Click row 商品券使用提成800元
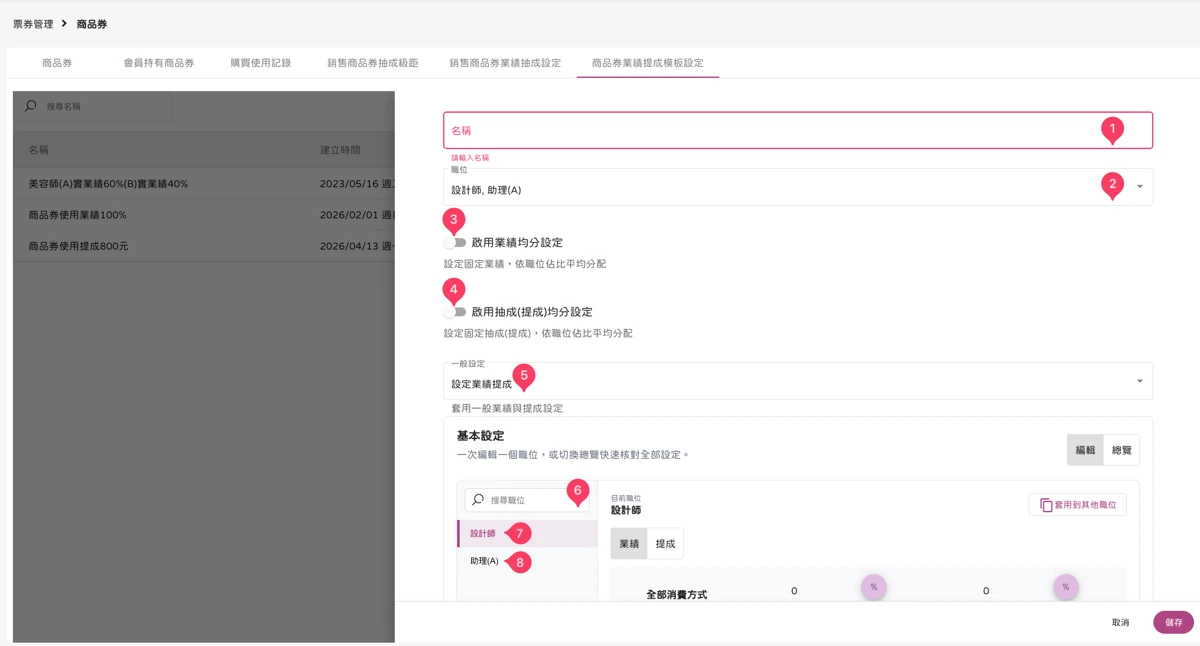The image size is (1200, 646). pyautogui.click(x=204, y=246)
